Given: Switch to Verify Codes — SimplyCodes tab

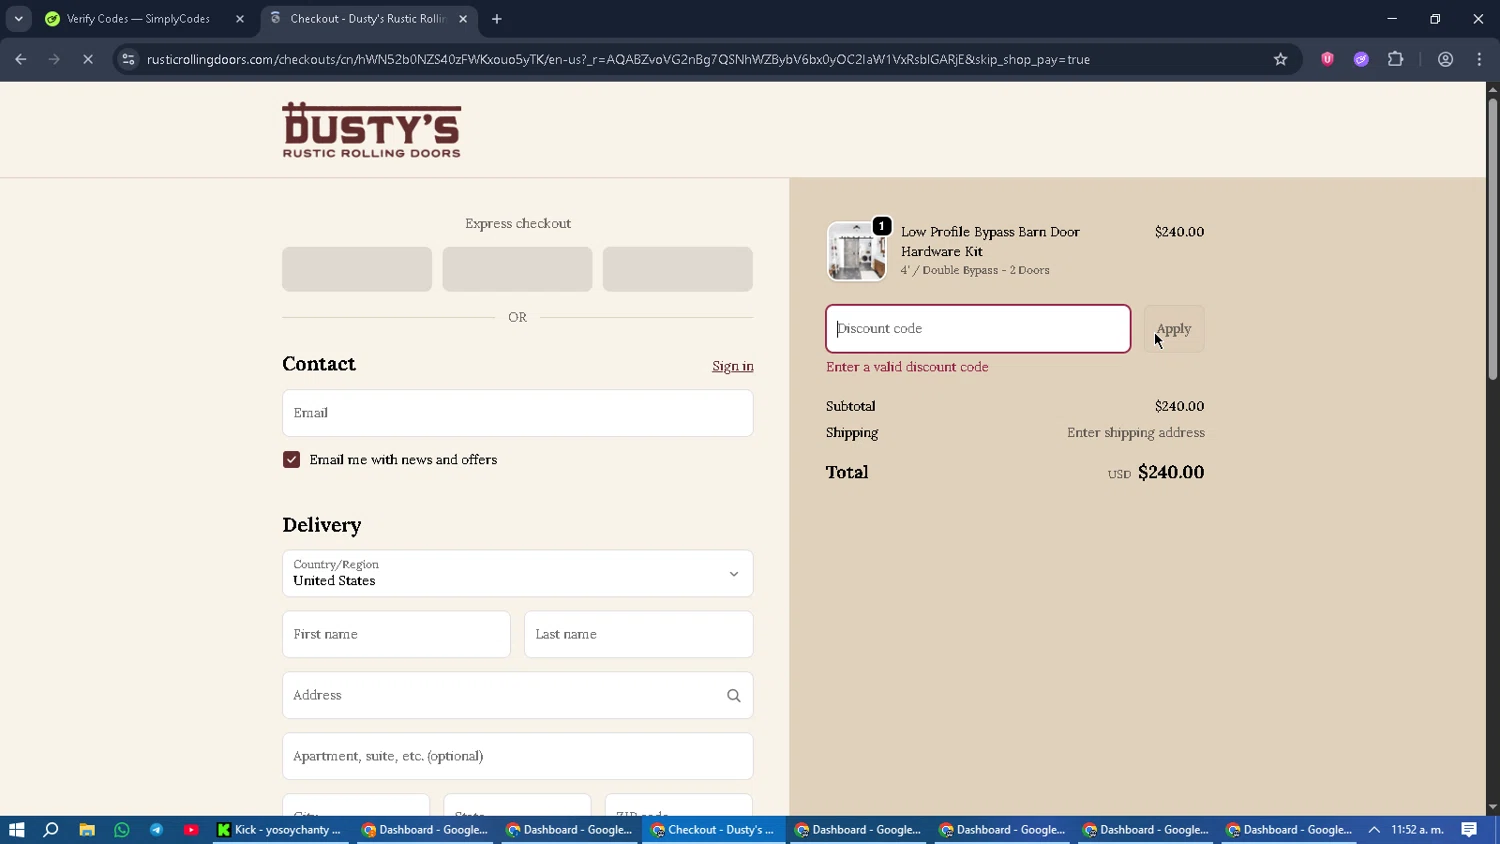Looking at the screenshot, I should (138, 19).
